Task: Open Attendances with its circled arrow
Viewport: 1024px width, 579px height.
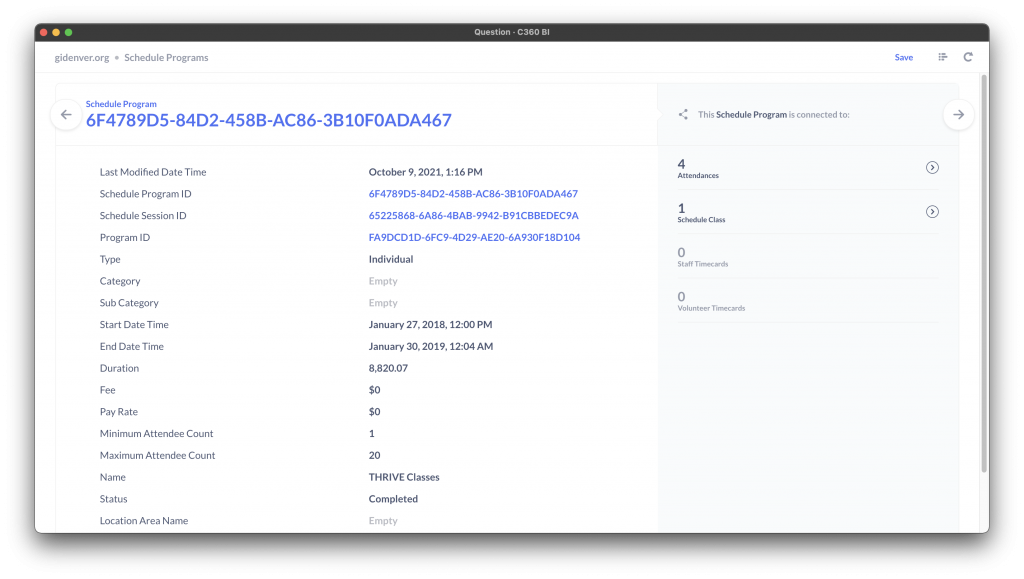Action: coord(932,168)
